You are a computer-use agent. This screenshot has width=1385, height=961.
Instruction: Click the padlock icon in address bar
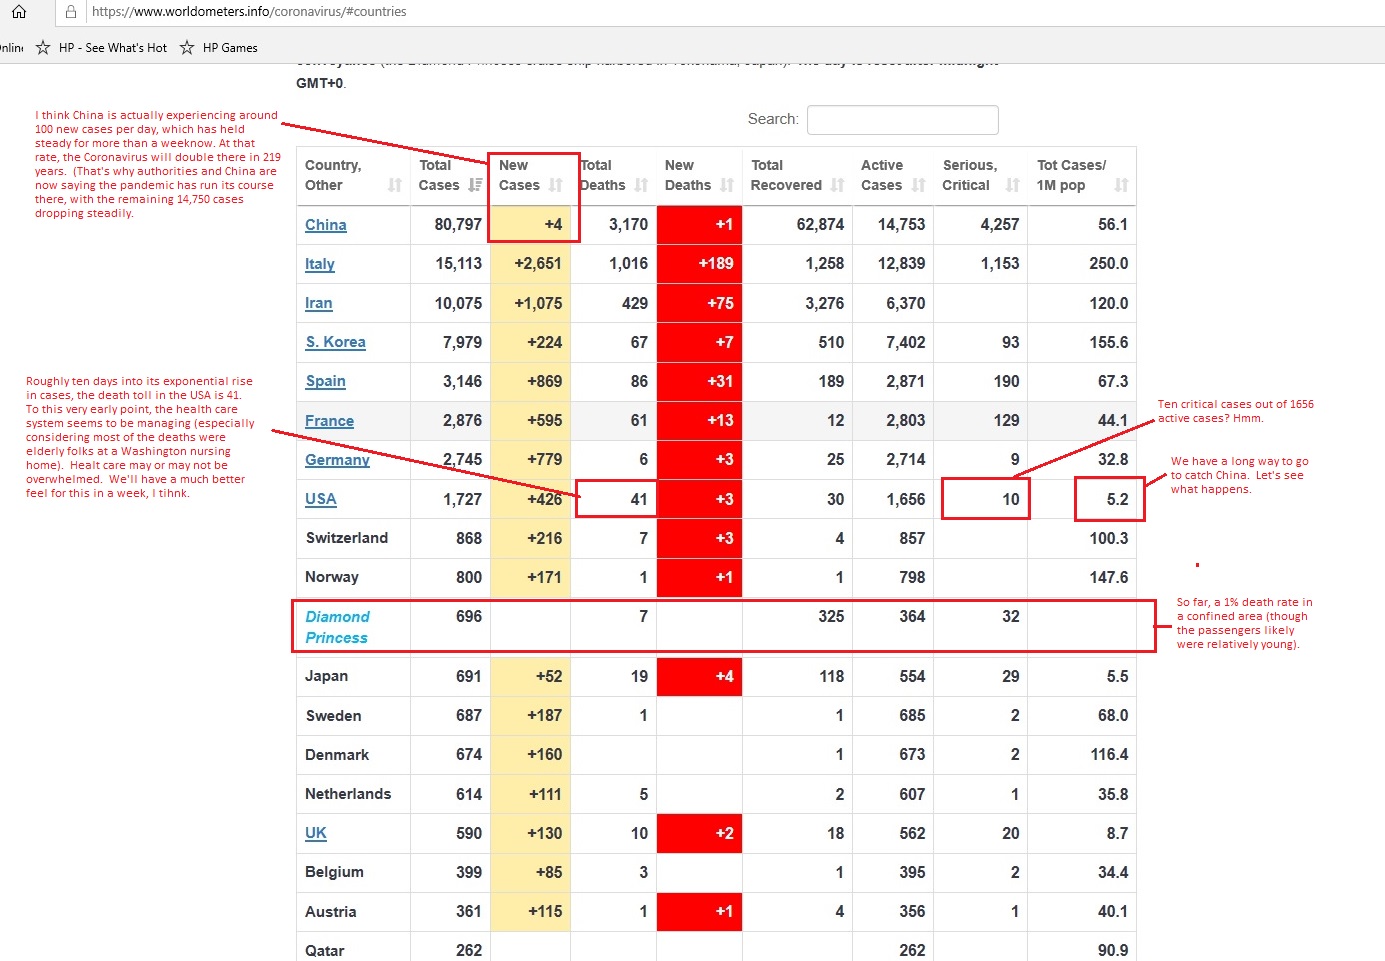point(70,12)
